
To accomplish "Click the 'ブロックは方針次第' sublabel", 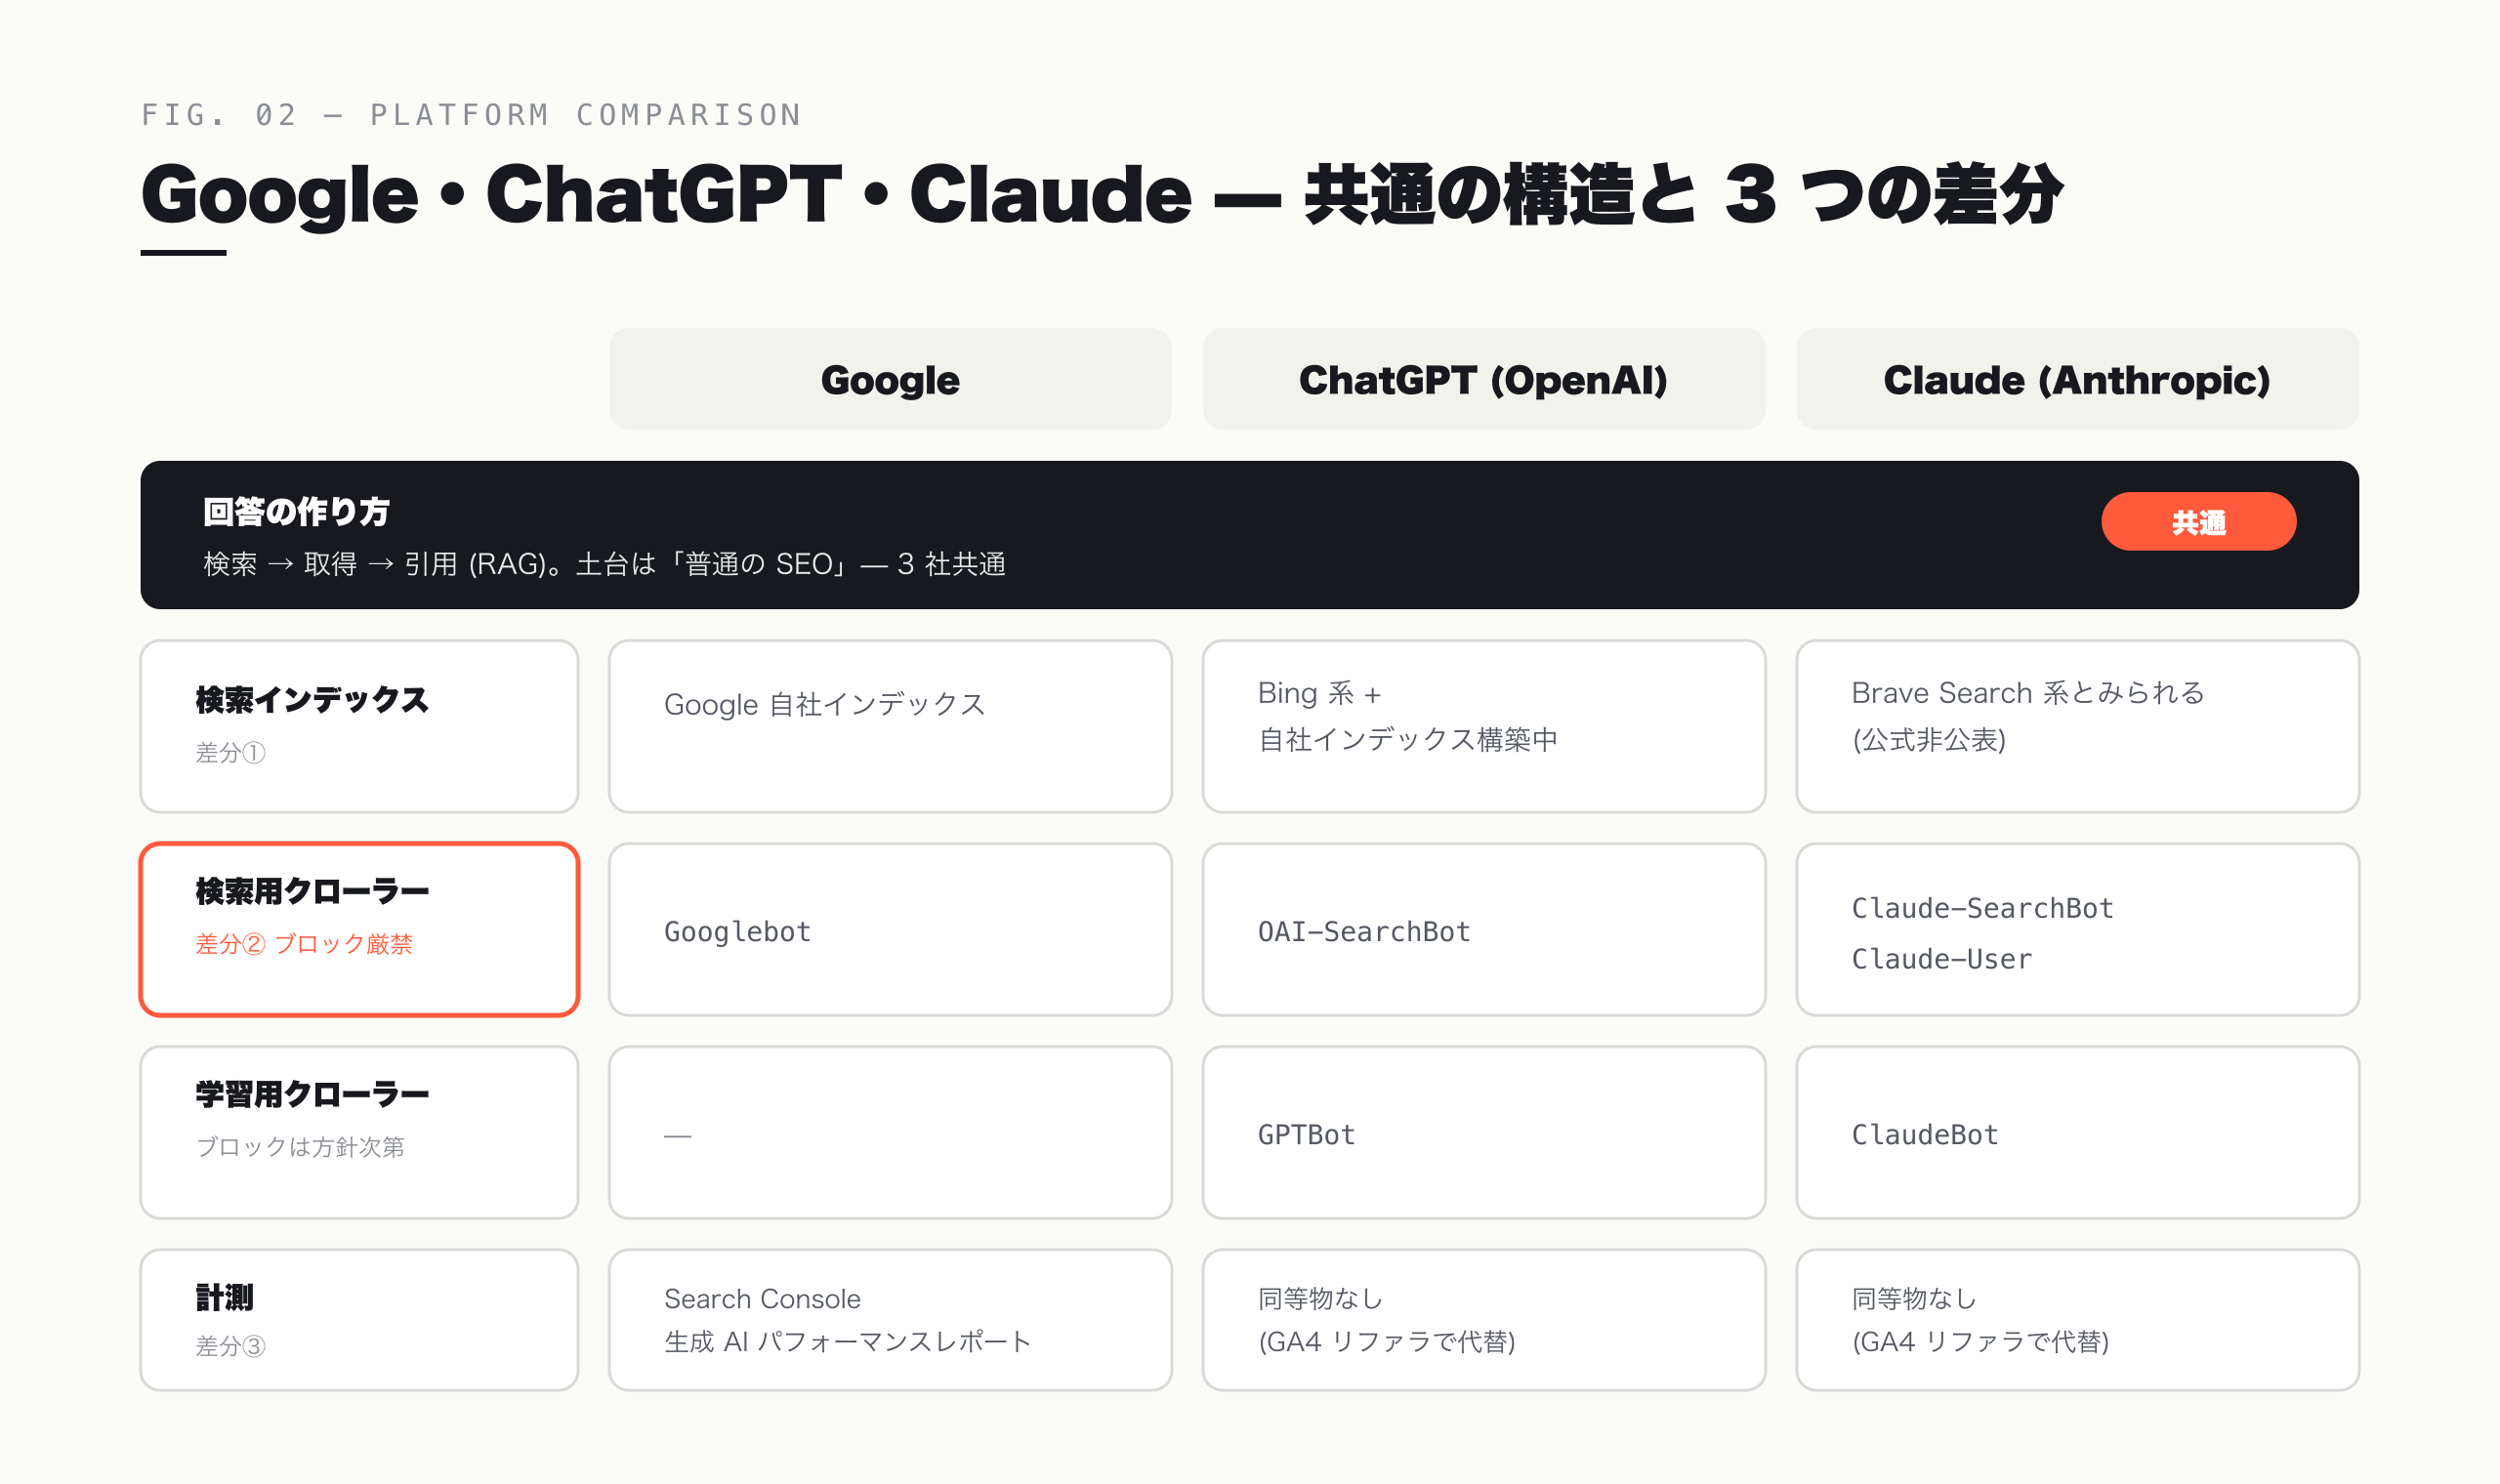I will pyautogui.click(x=300, y=1147).
